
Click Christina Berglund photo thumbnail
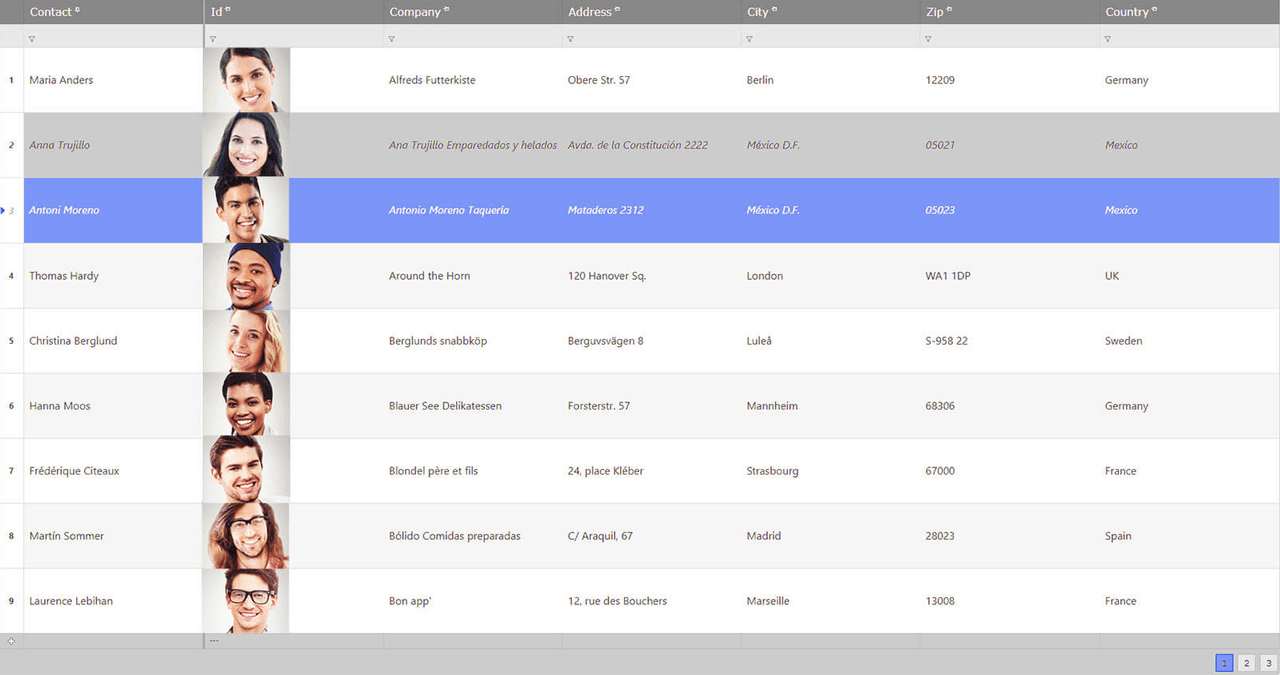click(x=246, y=341)
